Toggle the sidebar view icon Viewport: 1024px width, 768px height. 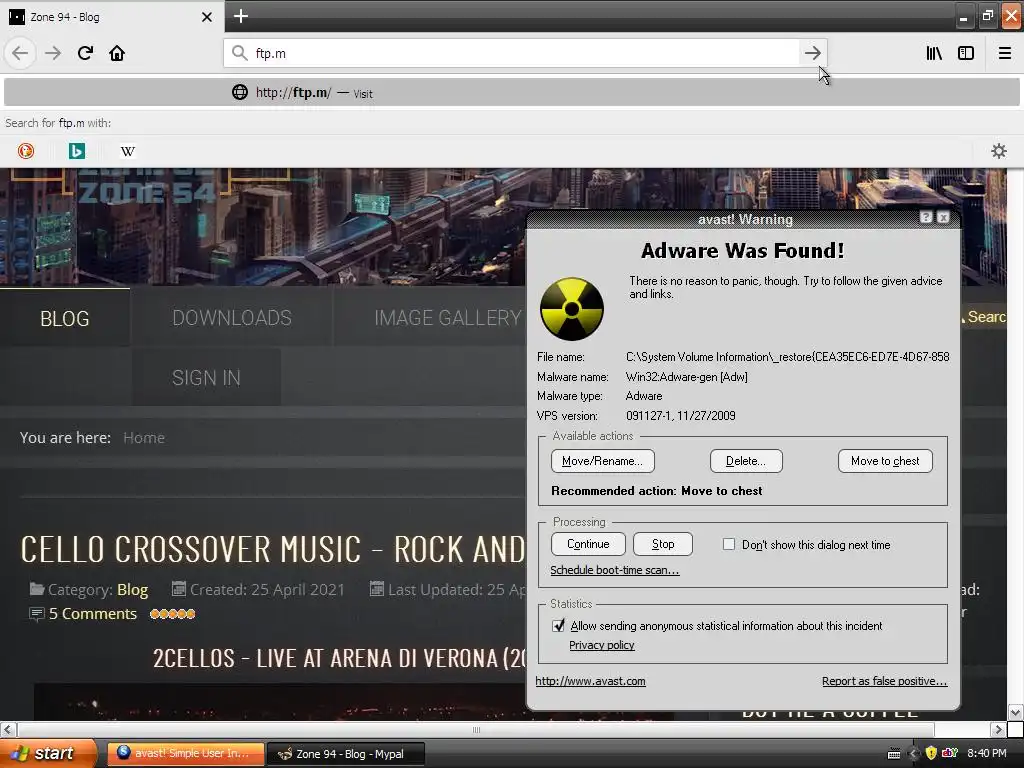pos(966,53)
